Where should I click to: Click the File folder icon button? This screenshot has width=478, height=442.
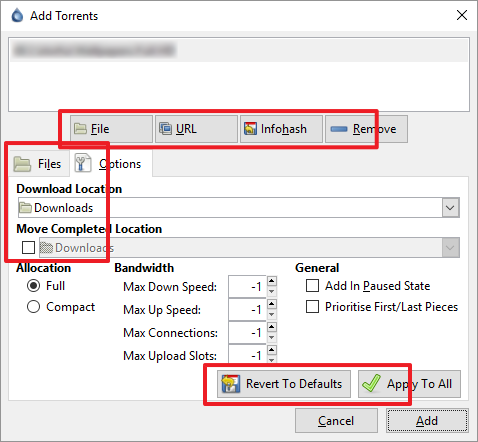pos(80,129)
